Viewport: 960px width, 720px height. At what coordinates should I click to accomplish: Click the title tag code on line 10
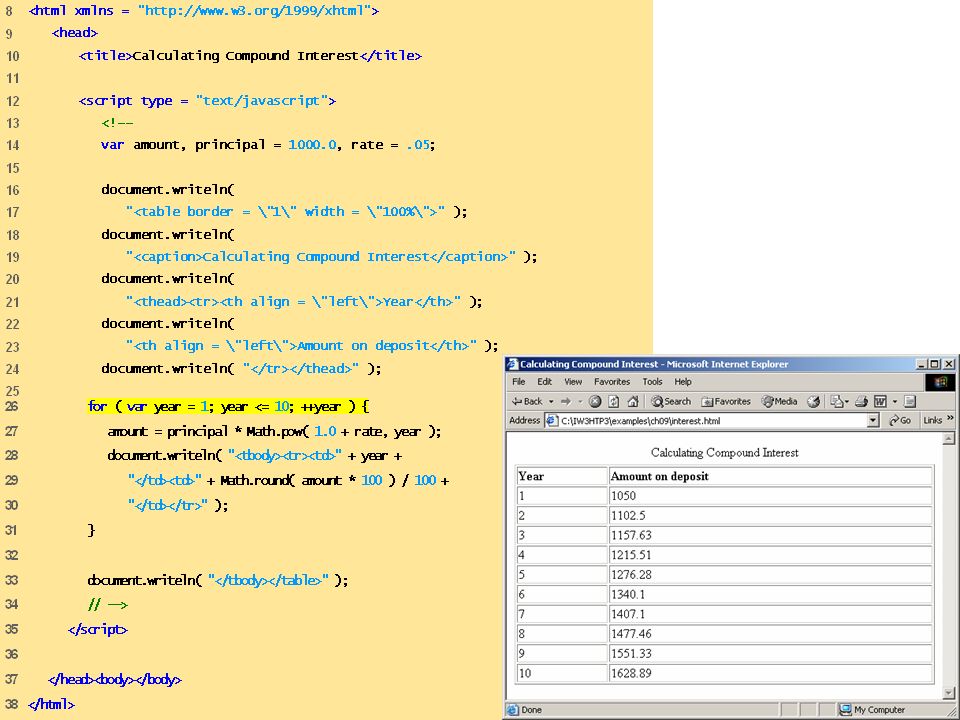[x=250, y=56]
